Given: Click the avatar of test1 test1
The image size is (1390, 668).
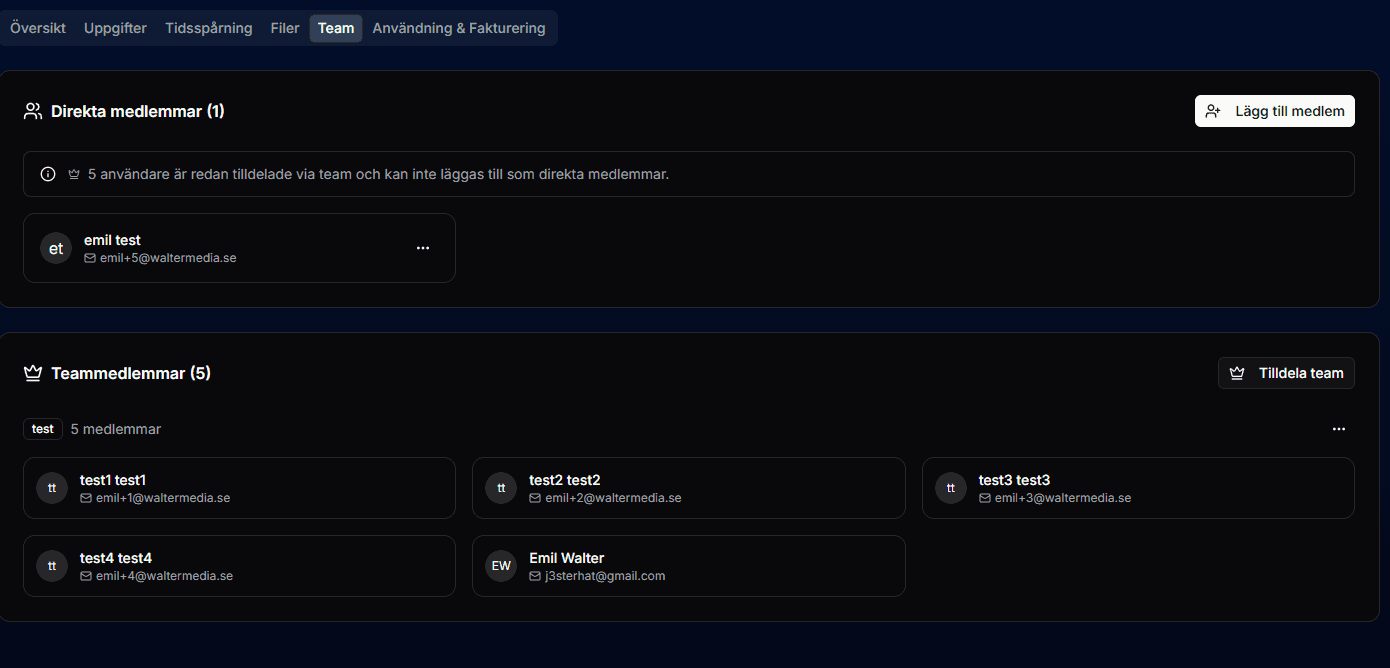Looking at the screenshot, I should pyautogui.click(x=52, y=488).
